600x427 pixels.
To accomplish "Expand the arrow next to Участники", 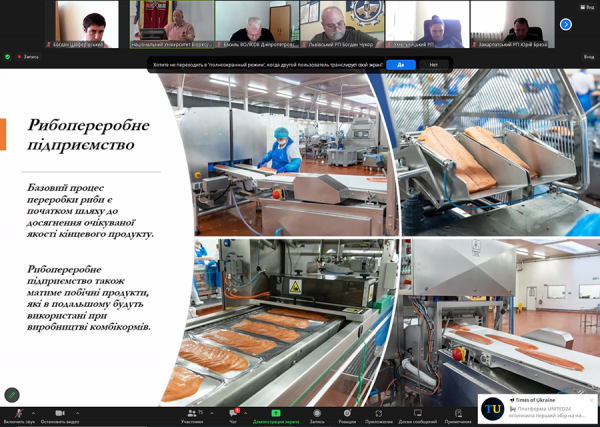I will tap(212, 413).
